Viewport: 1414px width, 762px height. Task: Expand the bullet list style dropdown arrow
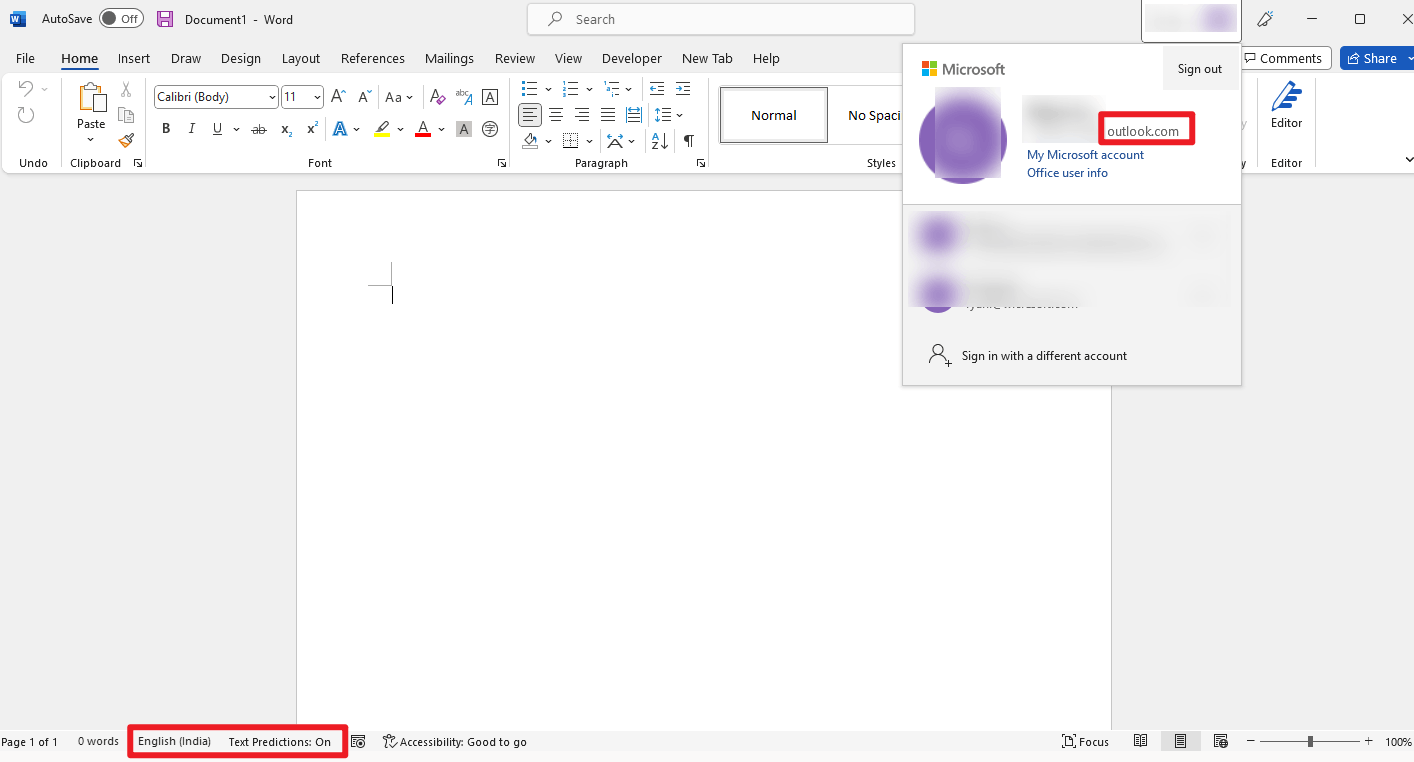(x=548, y=89)
